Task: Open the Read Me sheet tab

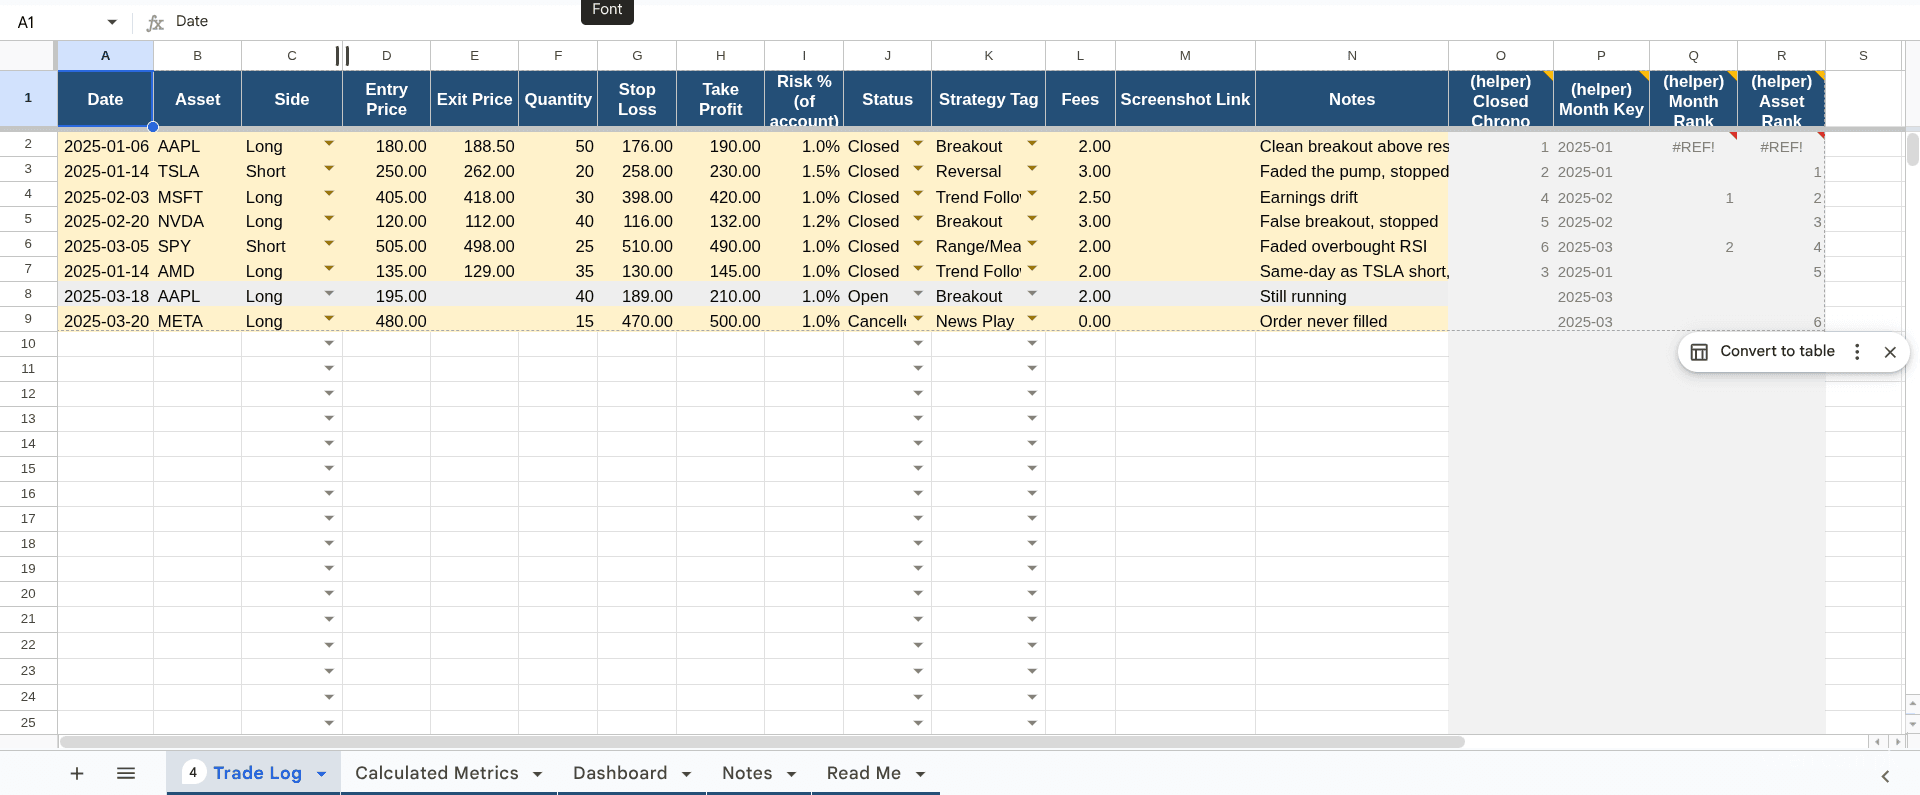Action: pyautogui.click(x=864, y=773)
